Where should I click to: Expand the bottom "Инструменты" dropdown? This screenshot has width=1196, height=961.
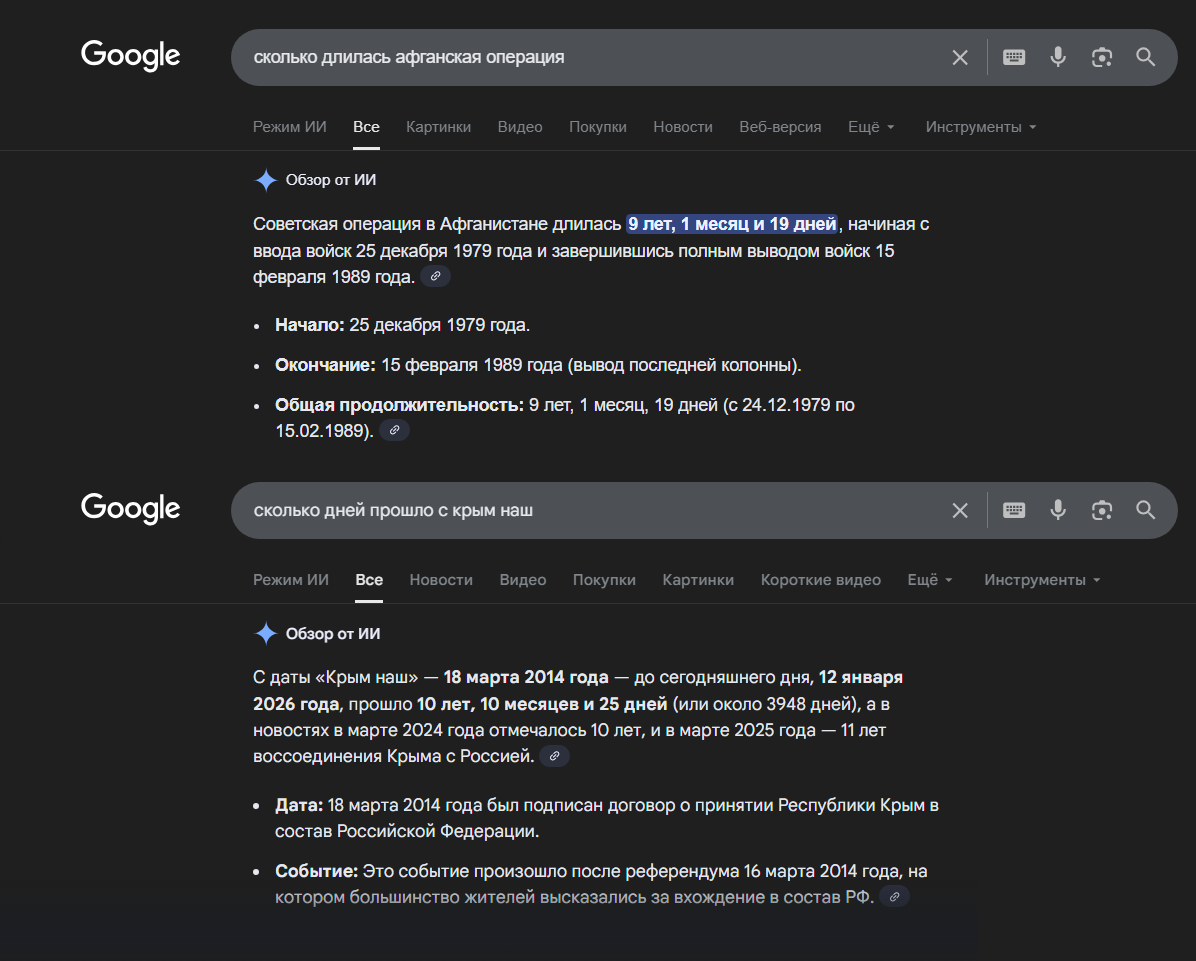coord(1042,580)
